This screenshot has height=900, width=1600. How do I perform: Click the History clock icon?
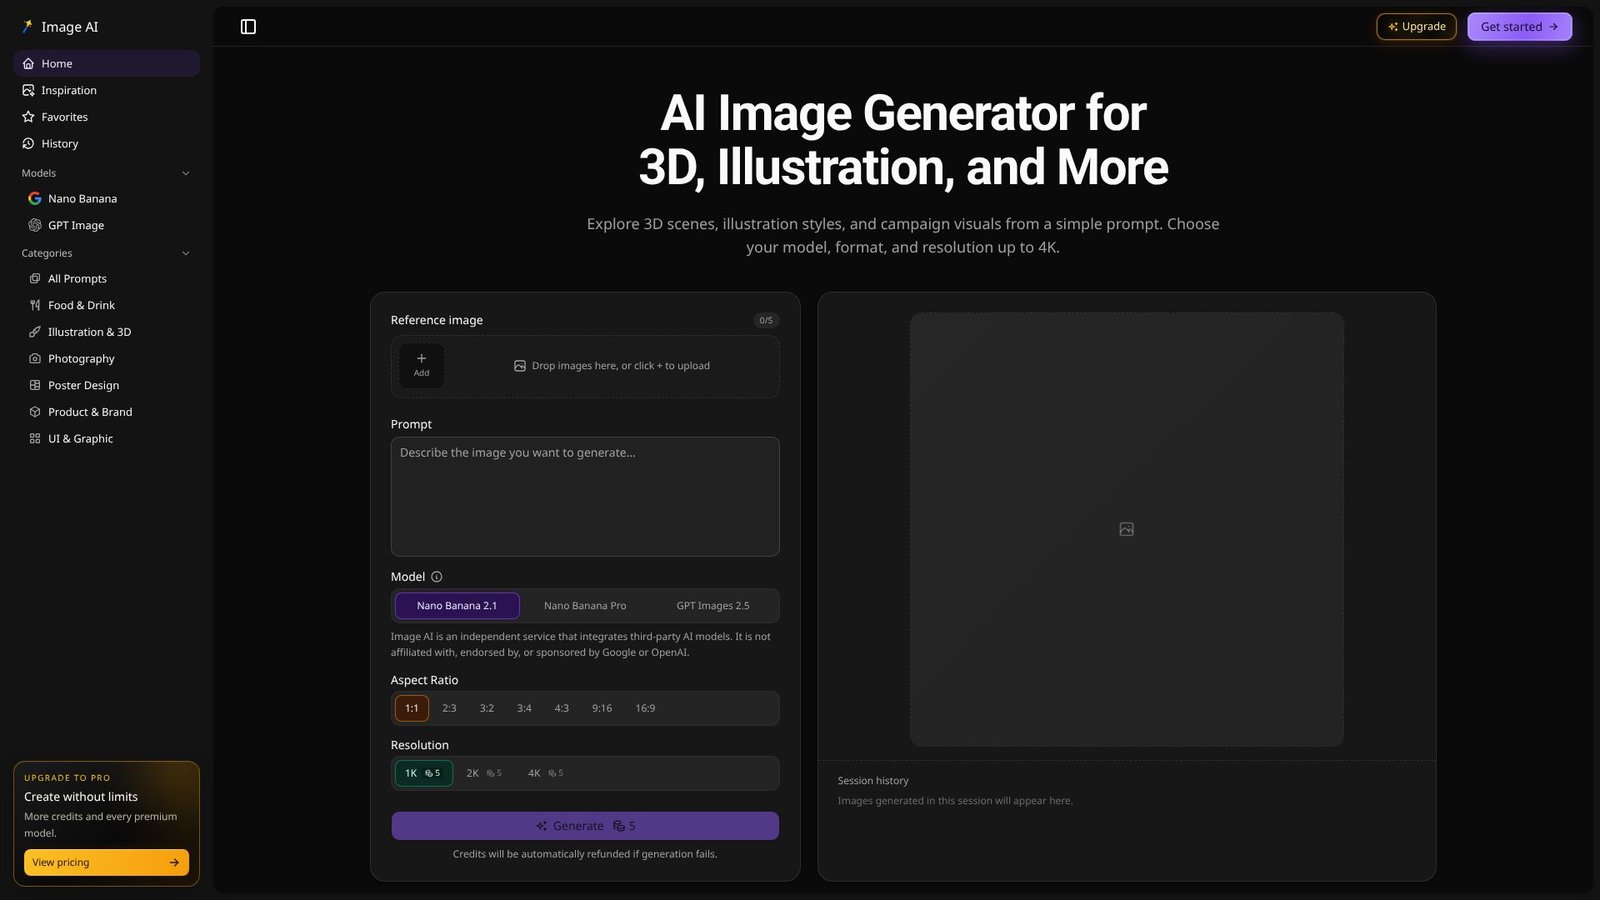[28, 144]
